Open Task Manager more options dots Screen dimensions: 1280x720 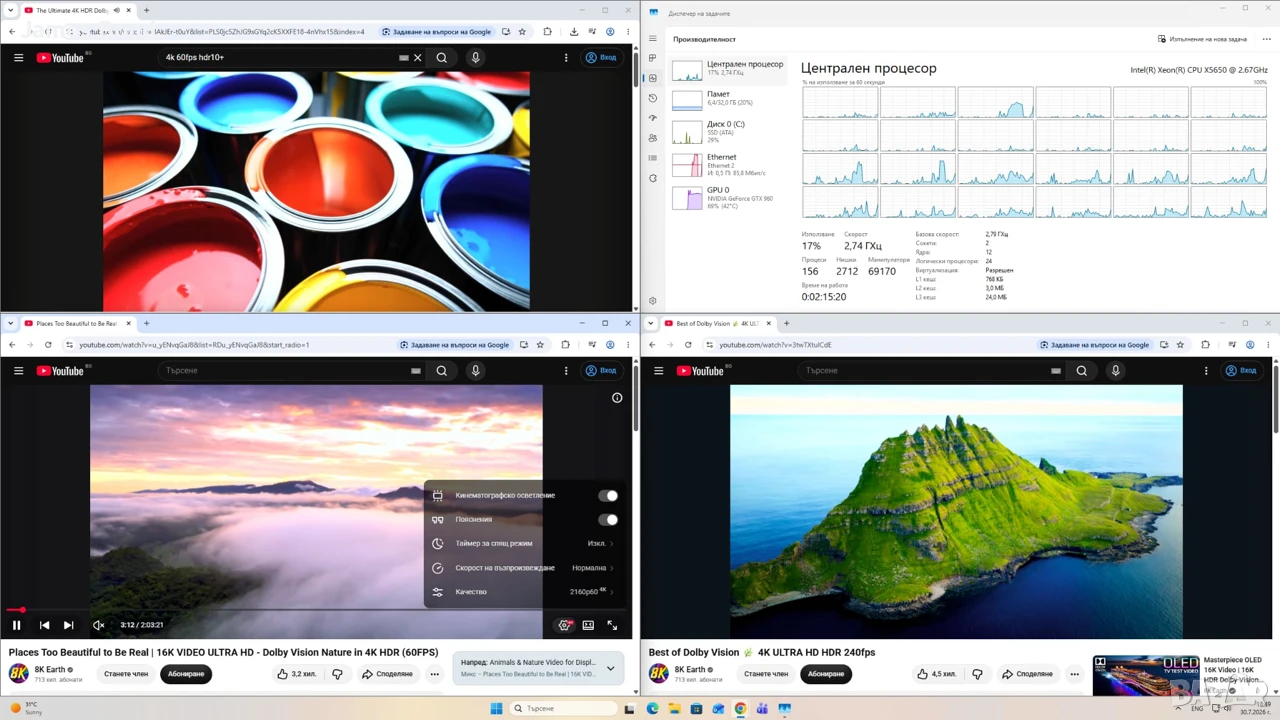(x=1266, y=39)
